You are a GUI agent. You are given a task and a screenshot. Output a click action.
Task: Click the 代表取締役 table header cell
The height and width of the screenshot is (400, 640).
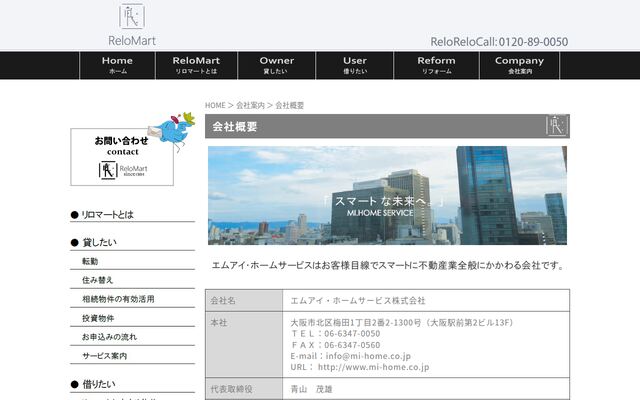pyautogui.click(x=244, y=389)
